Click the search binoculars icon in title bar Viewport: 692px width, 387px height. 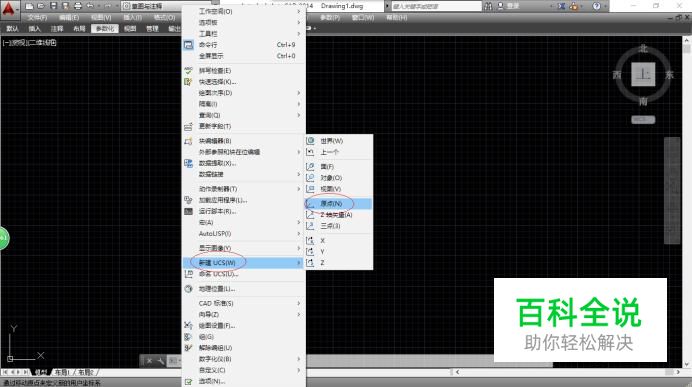coord(488,6)
